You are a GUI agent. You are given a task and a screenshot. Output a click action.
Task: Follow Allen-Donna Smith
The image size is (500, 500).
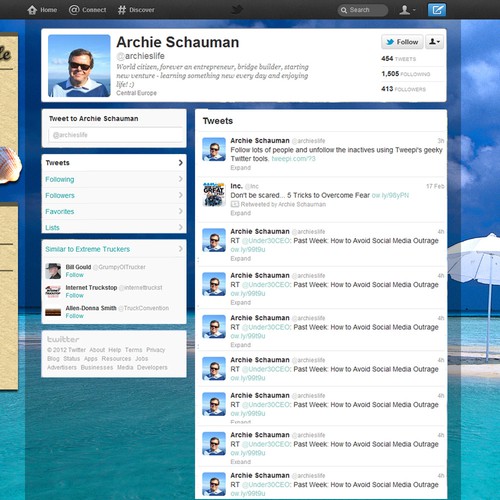(x=74, y=316)
